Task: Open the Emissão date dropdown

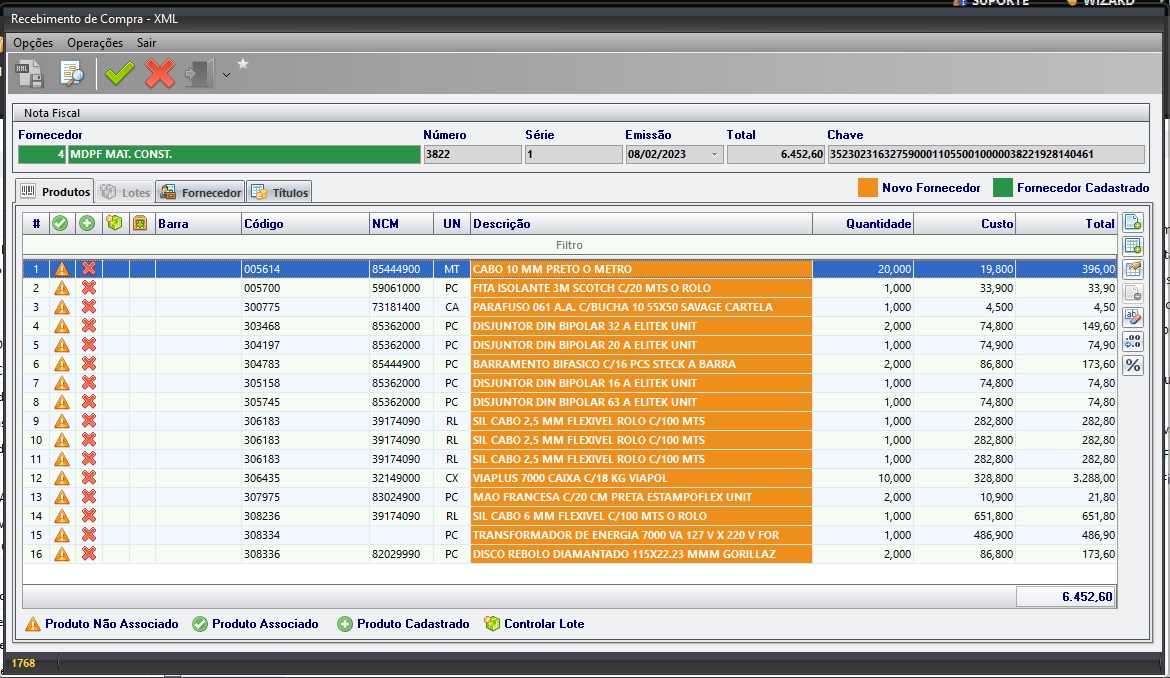Action: coord(714,155)
